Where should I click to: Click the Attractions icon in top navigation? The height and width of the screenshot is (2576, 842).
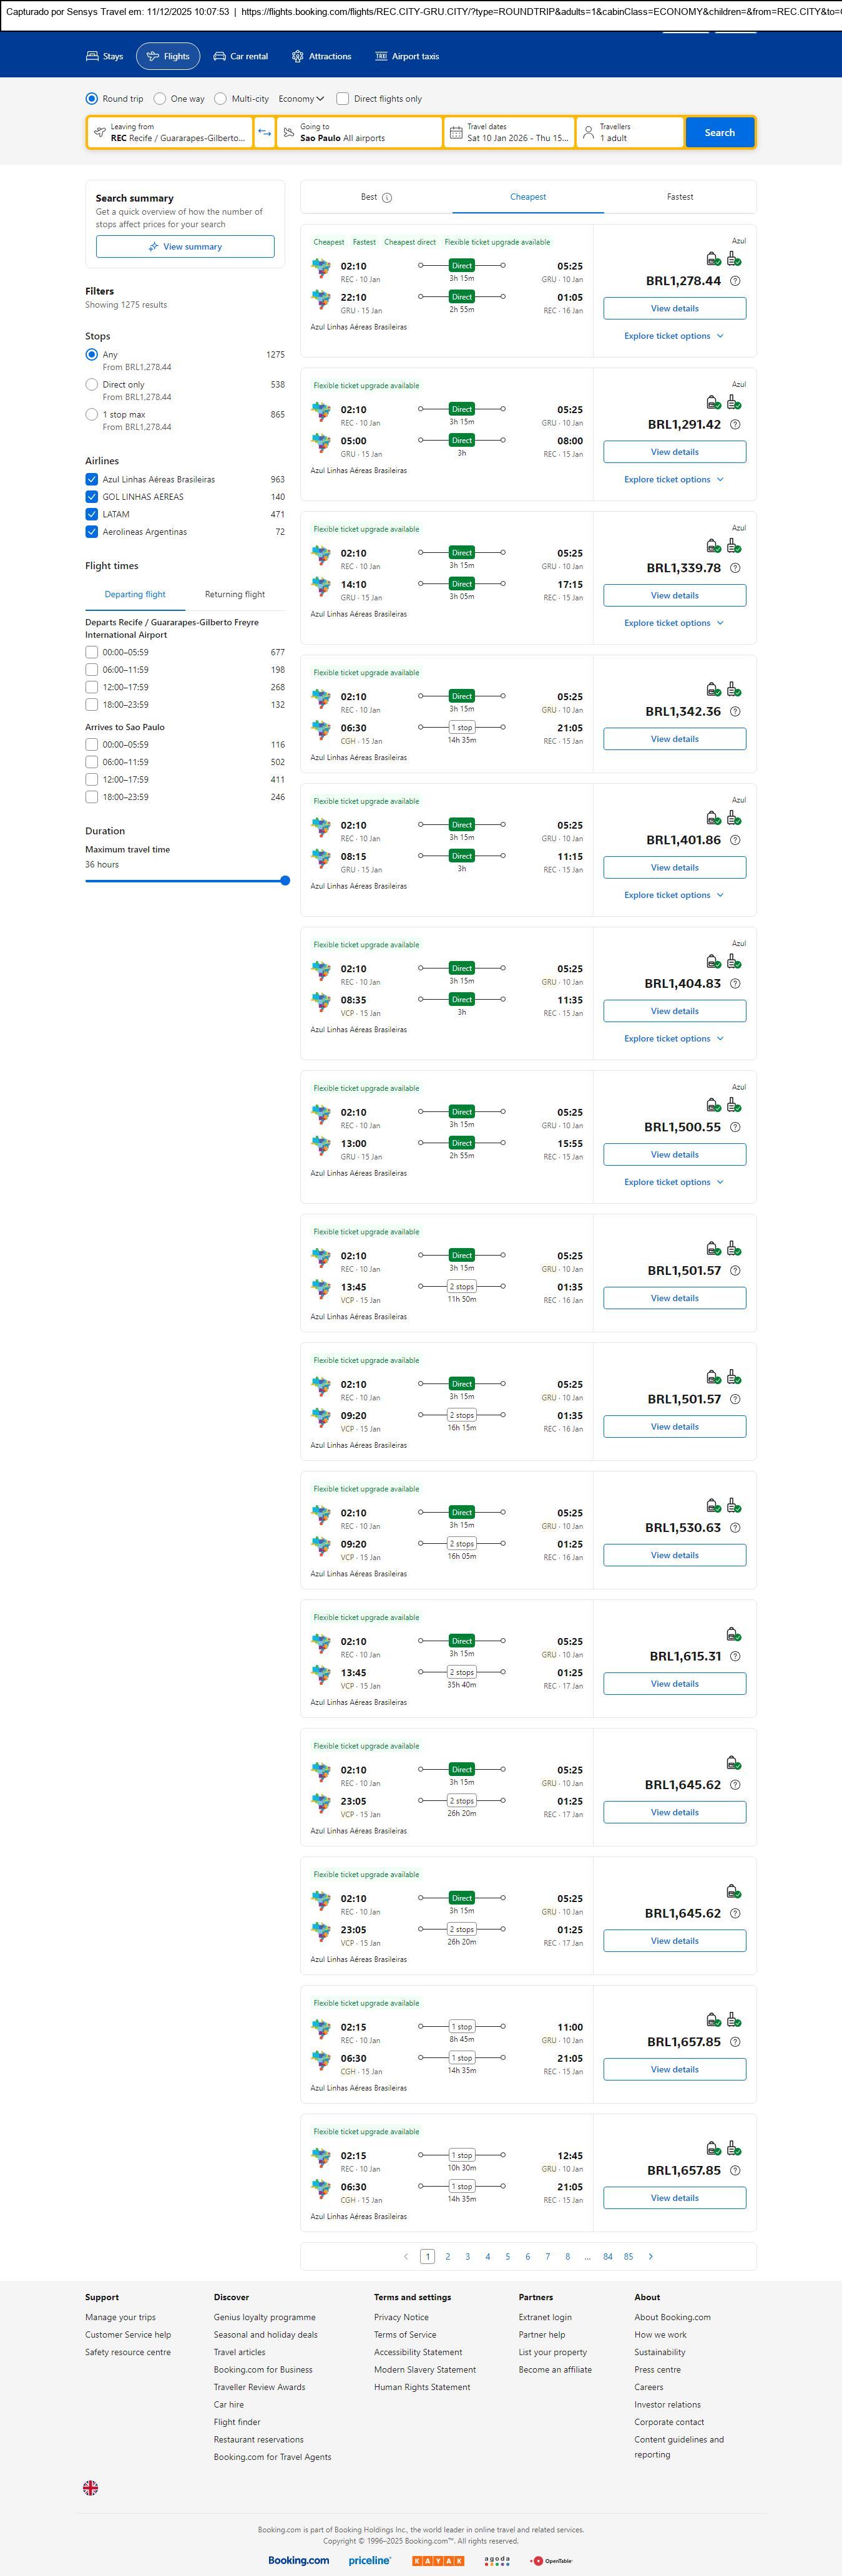point(297,57)
